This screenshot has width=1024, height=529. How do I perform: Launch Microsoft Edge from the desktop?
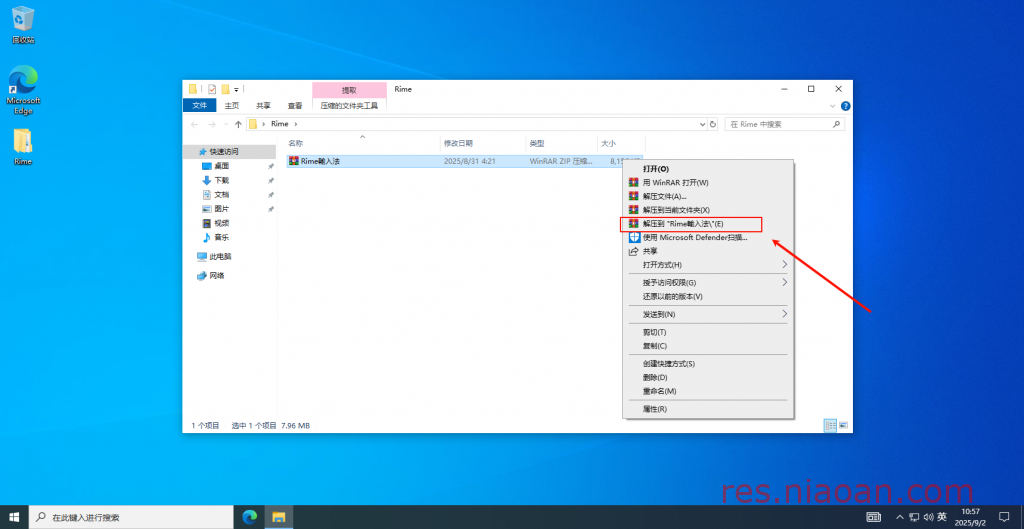click(23, 89)
